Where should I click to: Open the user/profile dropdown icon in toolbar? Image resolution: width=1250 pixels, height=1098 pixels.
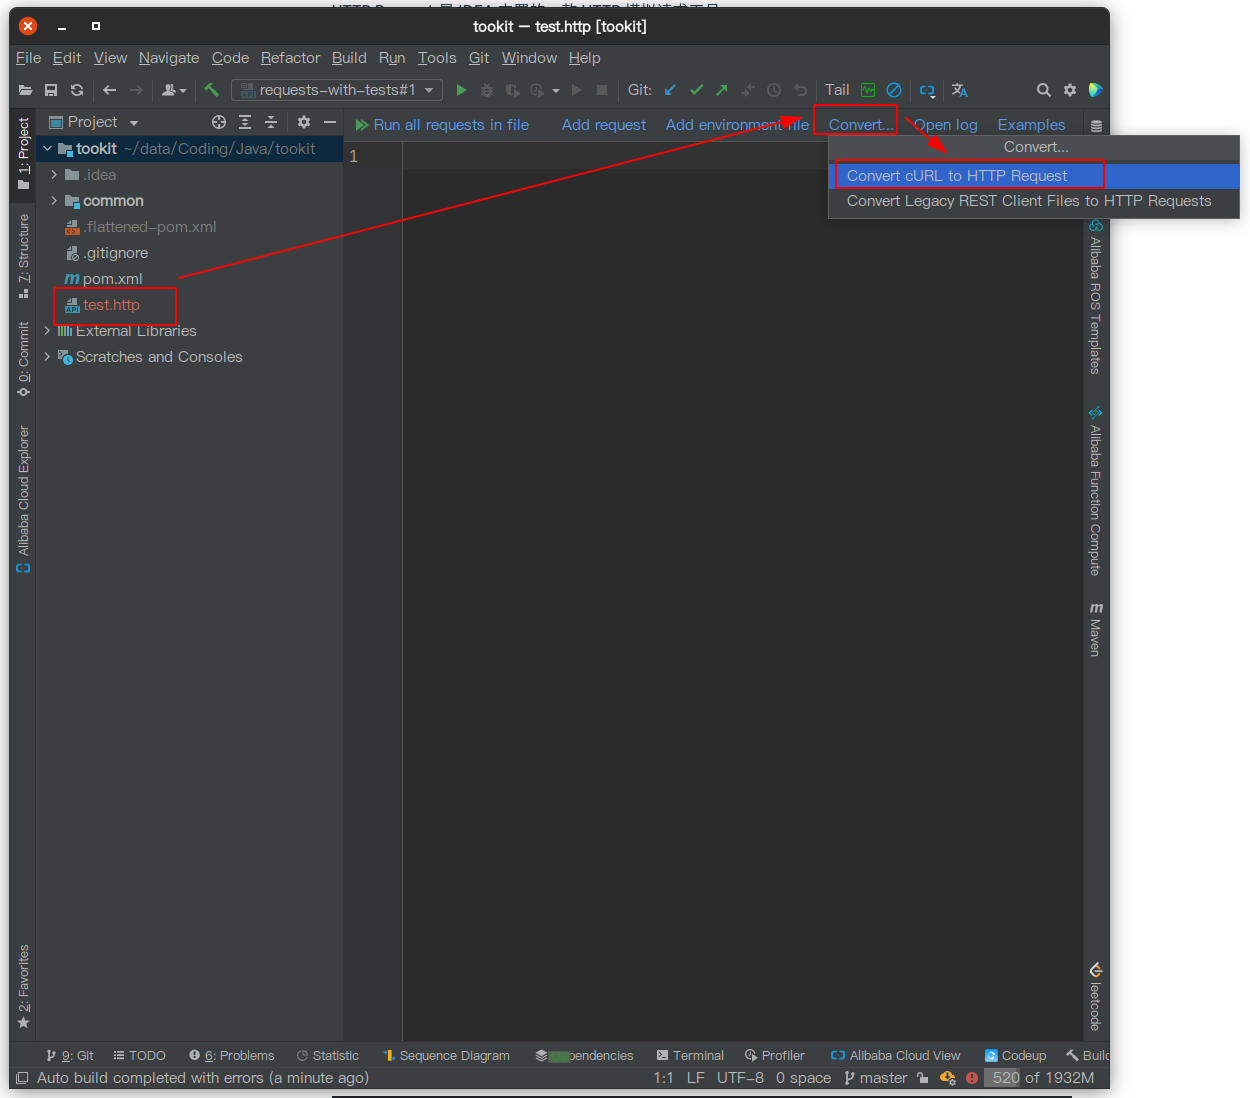point(174,90)
